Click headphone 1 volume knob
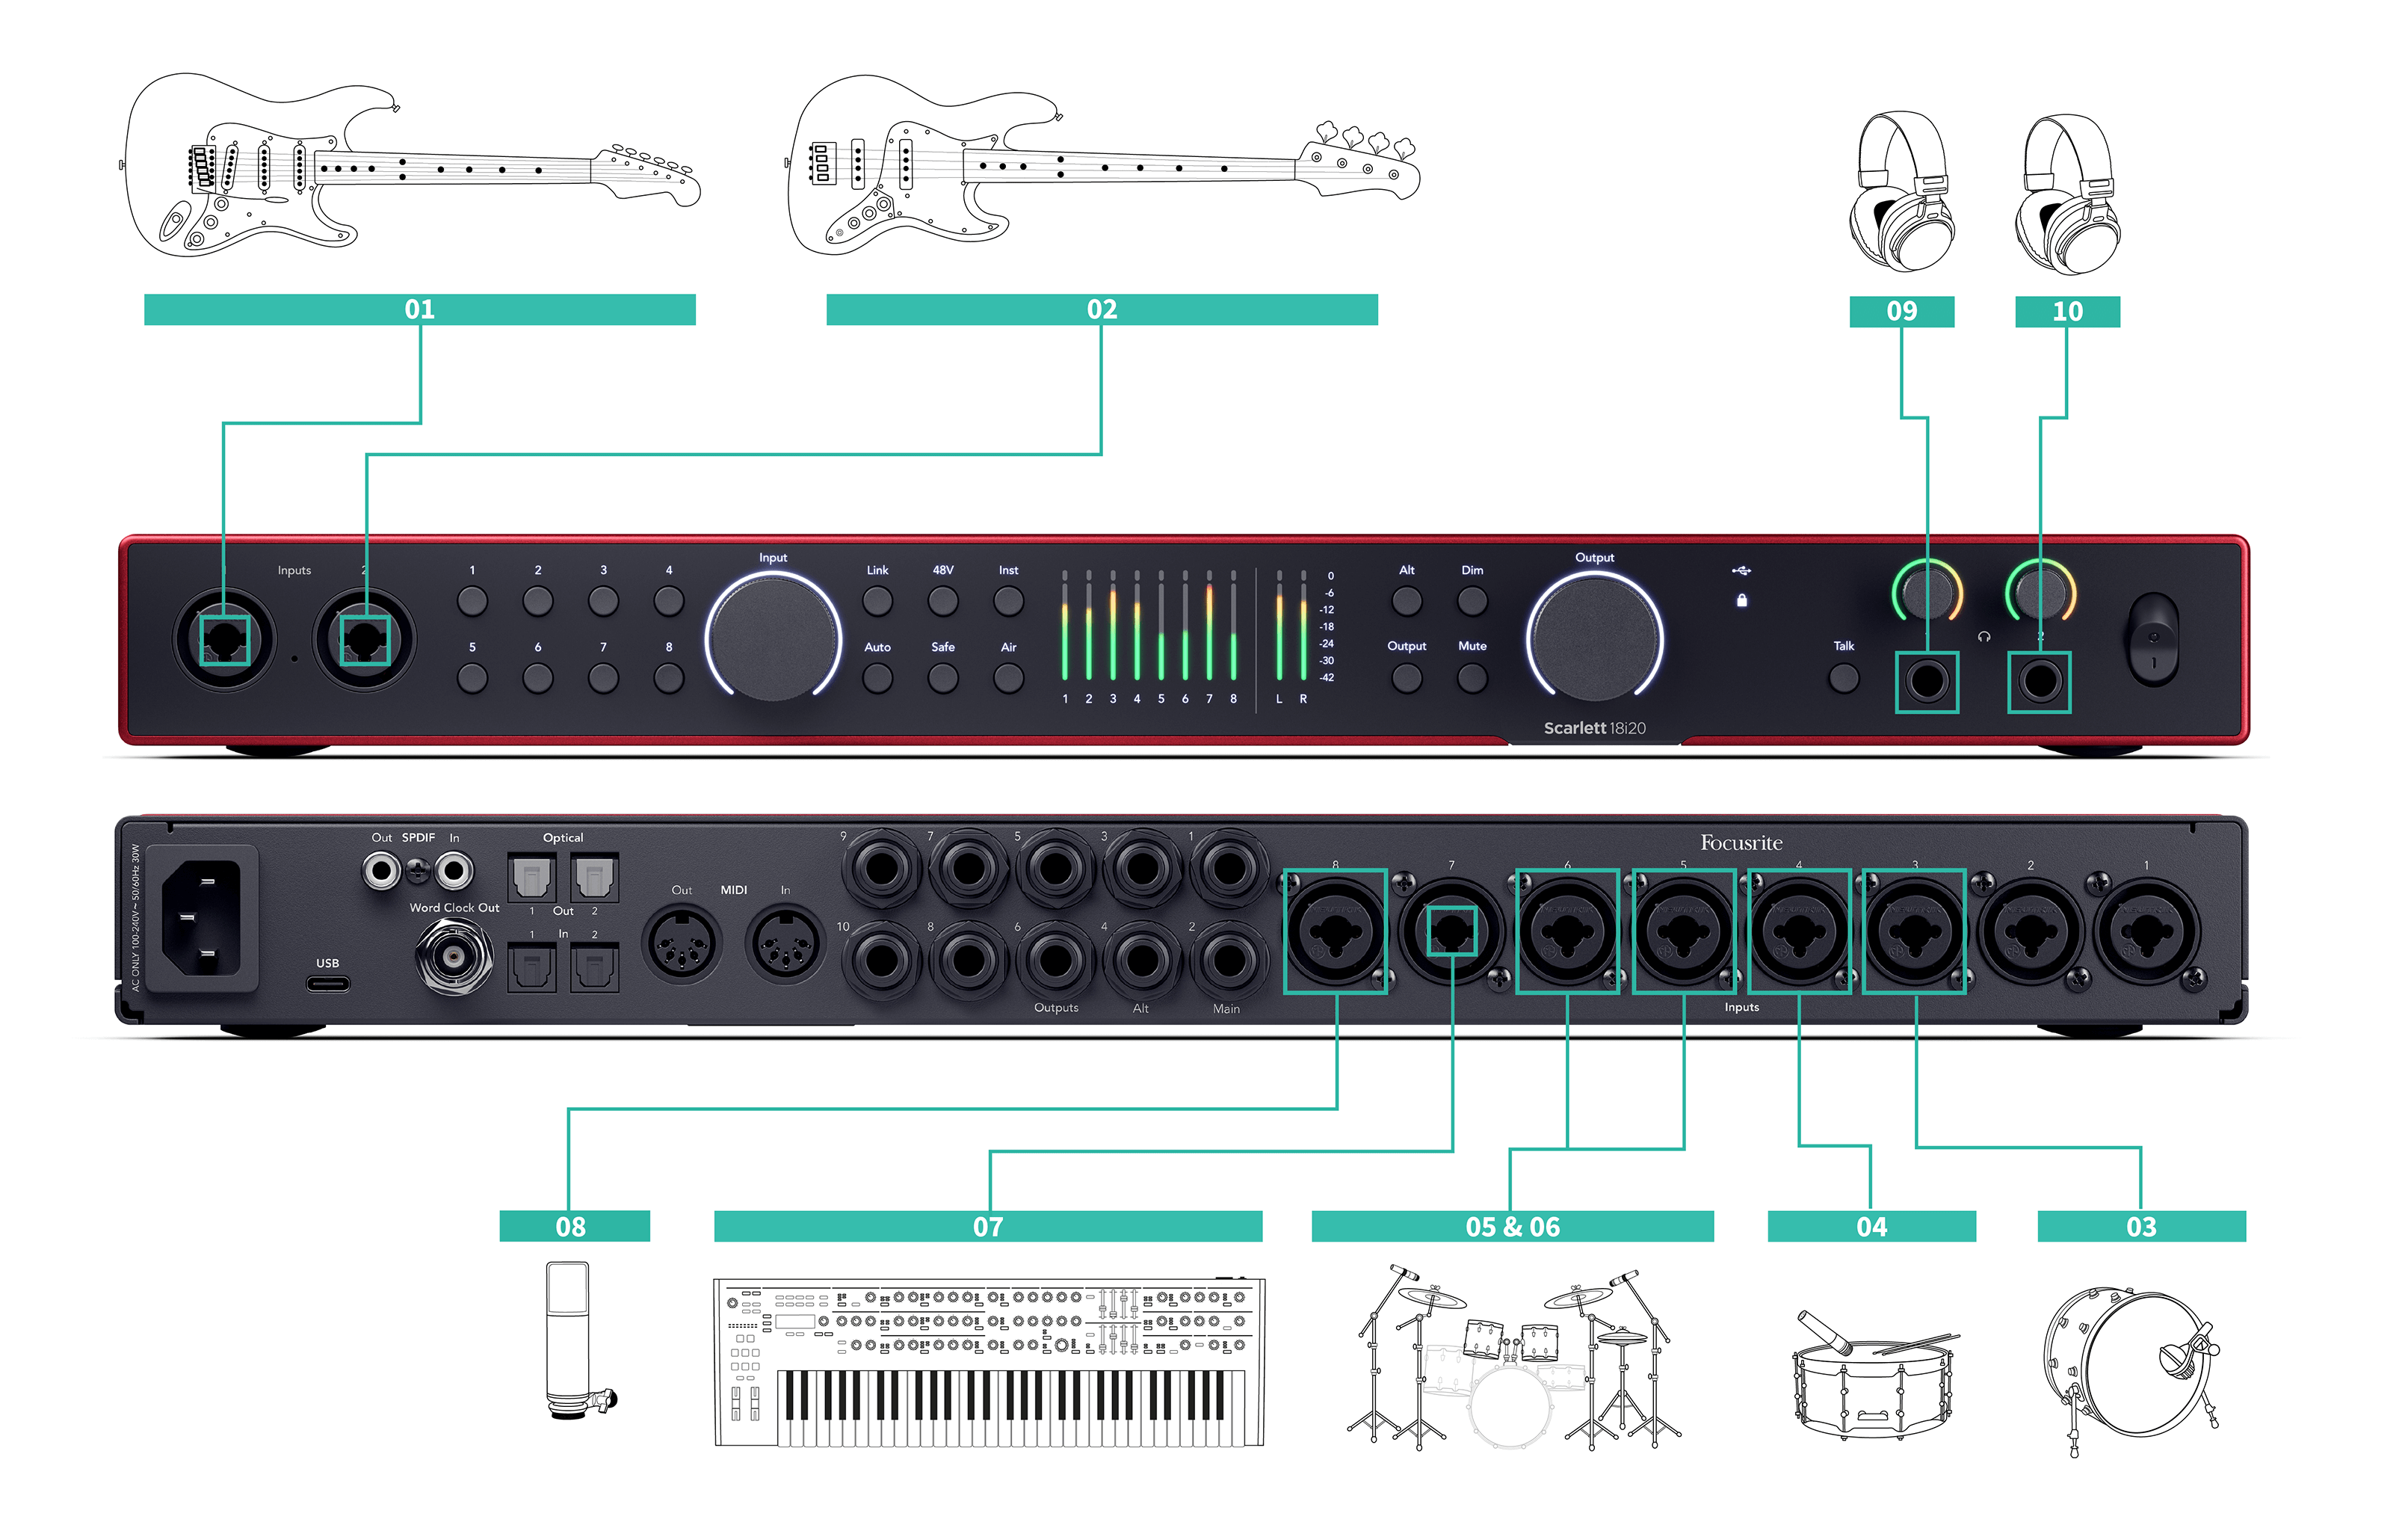Viewport: 2408px width, 1531px height. [x=1927, y=594]
